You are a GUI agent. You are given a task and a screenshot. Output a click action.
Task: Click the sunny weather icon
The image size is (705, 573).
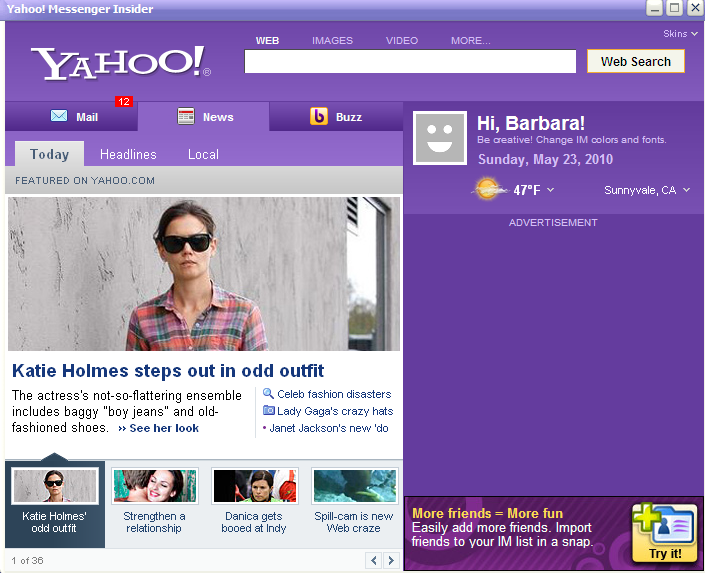tap(487, 189)
